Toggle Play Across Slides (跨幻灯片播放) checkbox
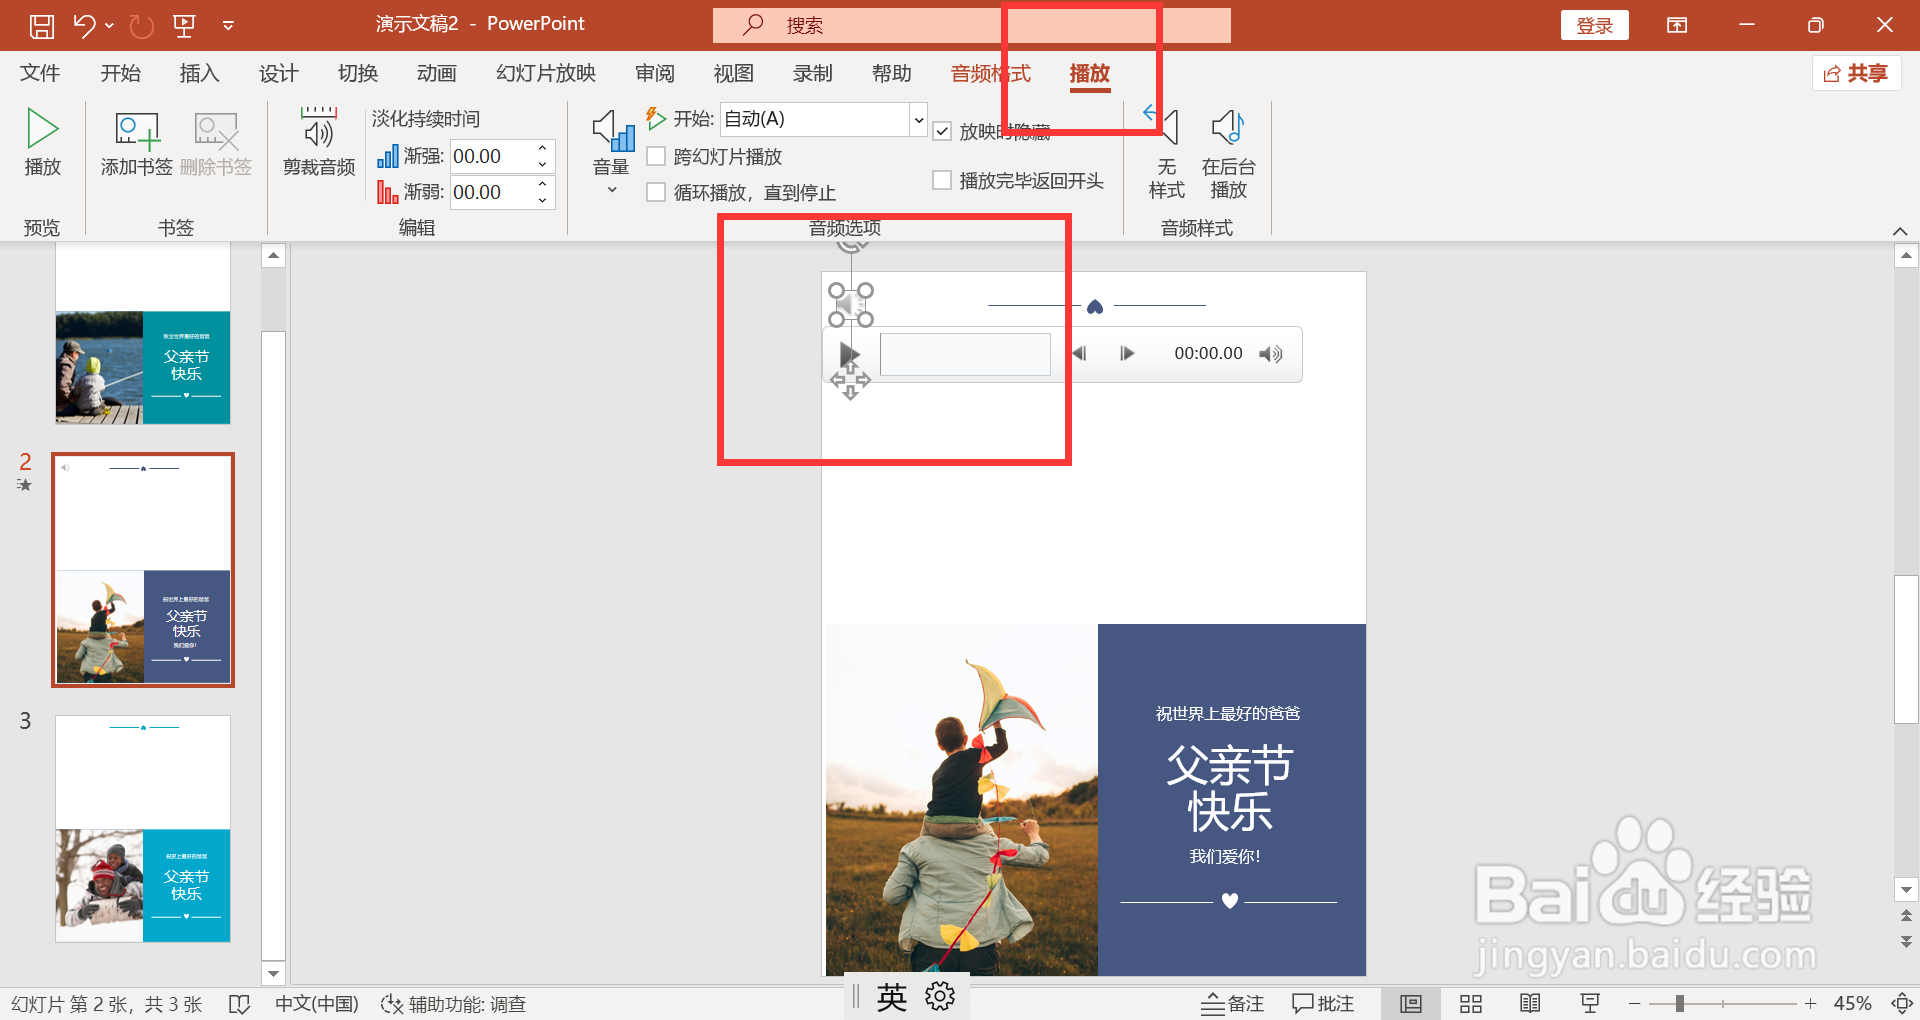This screenshot has height=1020, width=1920. [656, 157]
